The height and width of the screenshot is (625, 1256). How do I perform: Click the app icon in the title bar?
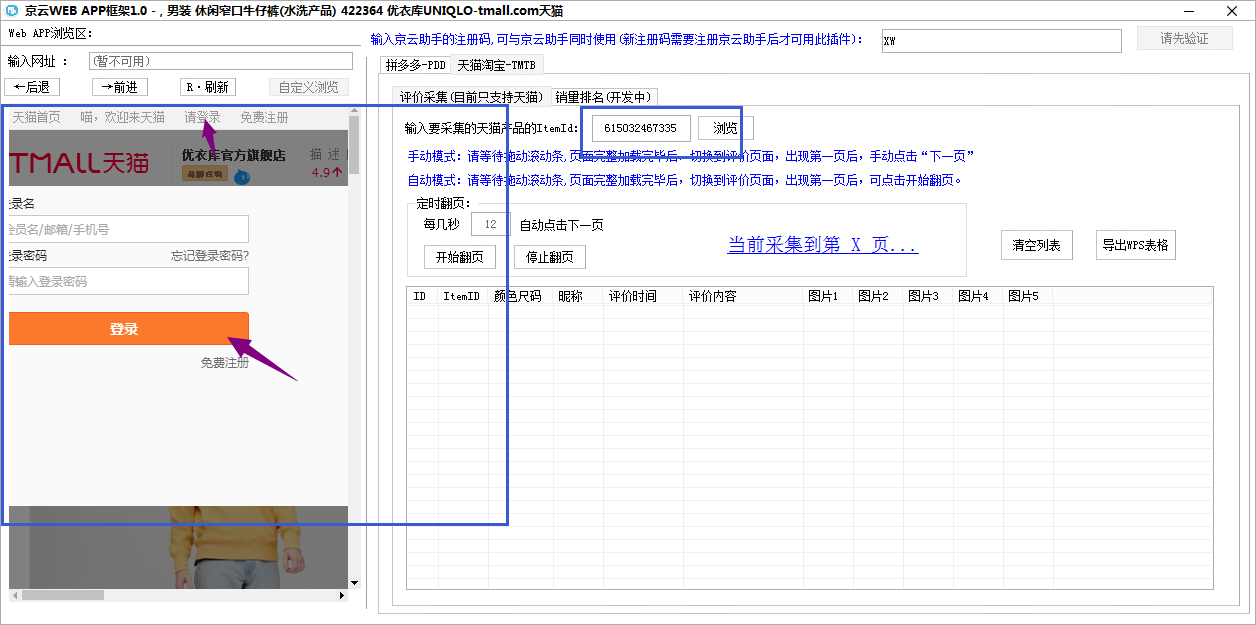point(12,10)
